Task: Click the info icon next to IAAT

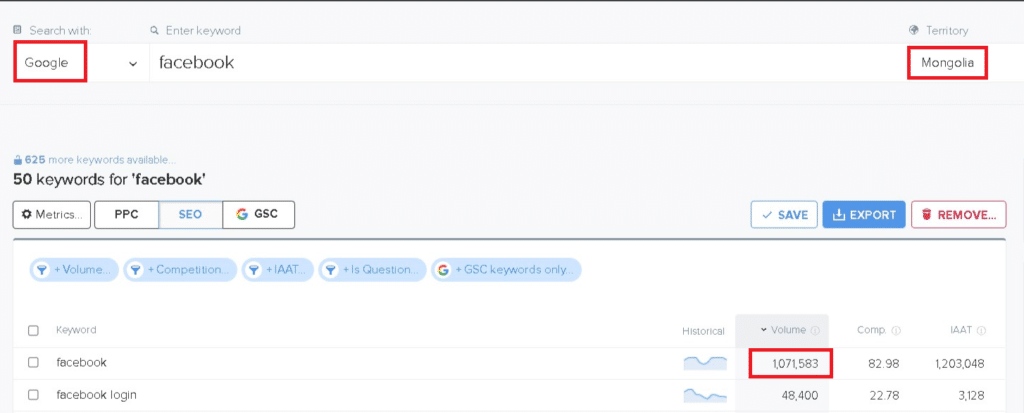Action: coord(981,331)
